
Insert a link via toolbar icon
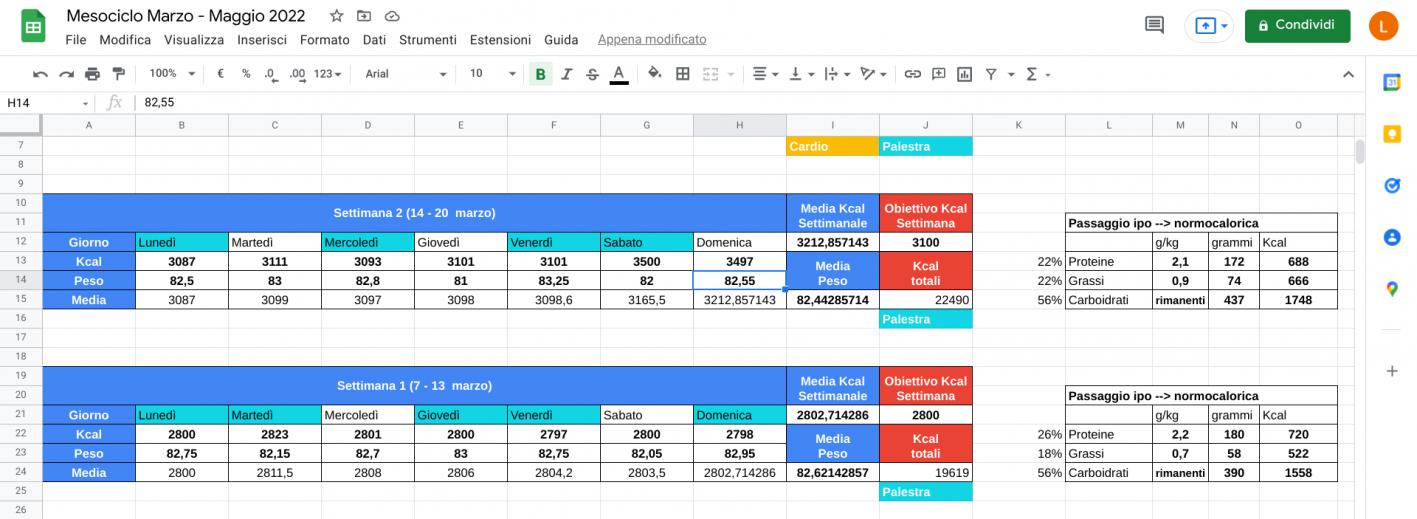click(x=912, y=74)
